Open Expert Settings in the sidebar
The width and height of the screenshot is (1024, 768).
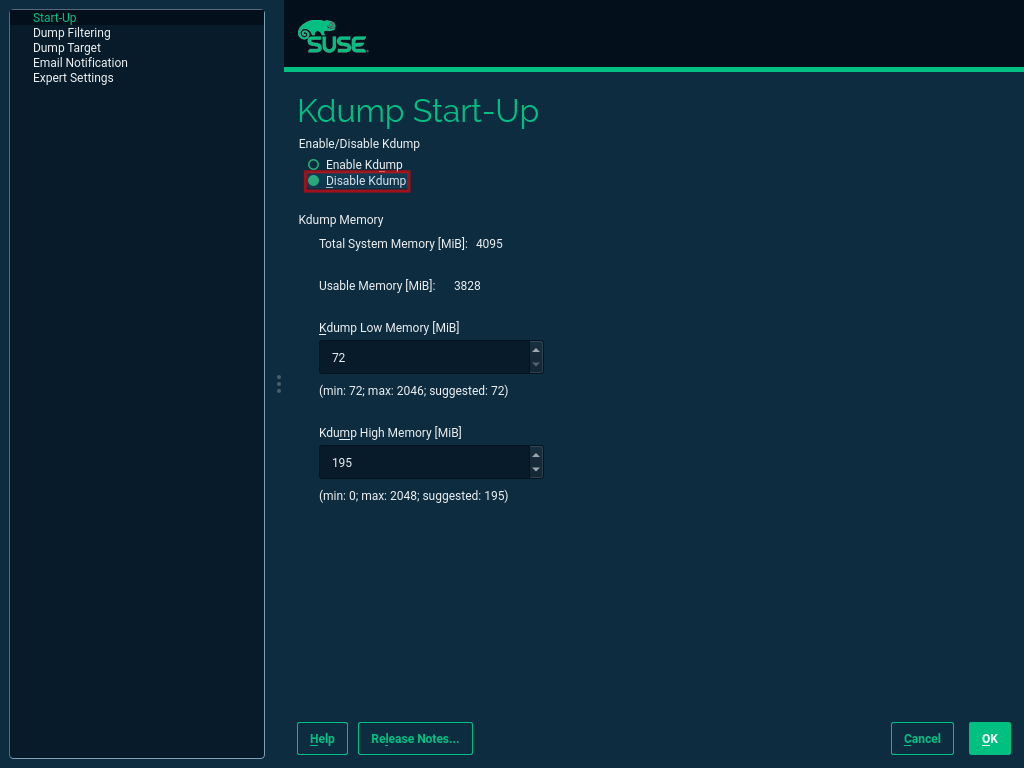tap(73, 78)
